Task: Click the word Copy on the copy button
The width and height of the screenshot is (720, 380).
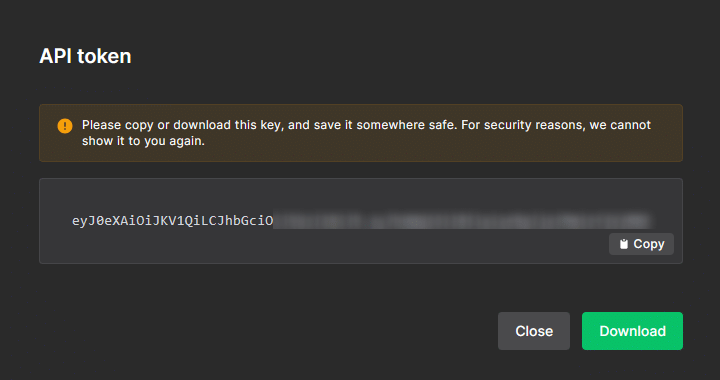Action: (x=649, y=244)
